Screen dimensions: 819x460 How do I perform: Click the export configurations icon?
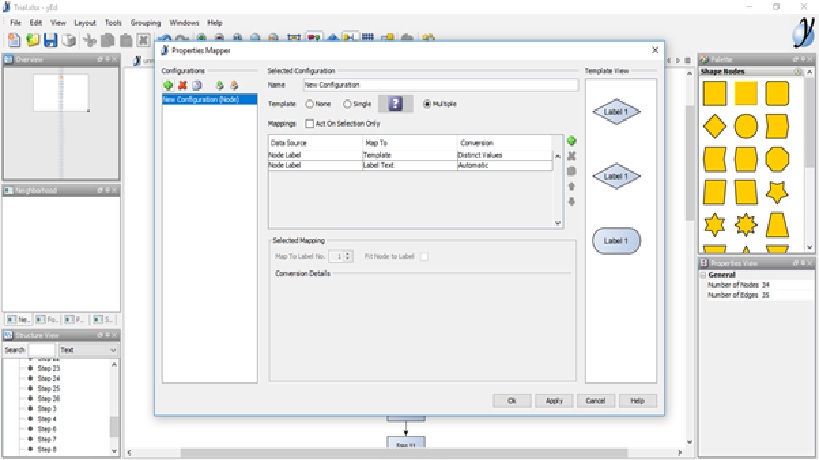234,85
